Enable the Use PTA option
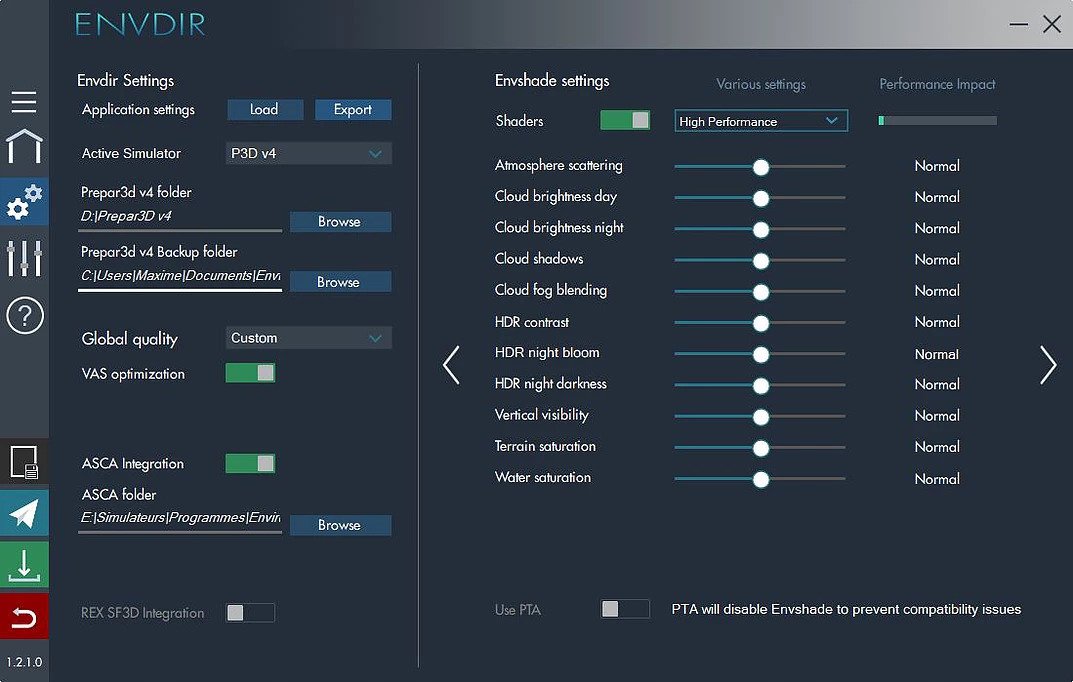The image size is (1073, 682). 624,608
